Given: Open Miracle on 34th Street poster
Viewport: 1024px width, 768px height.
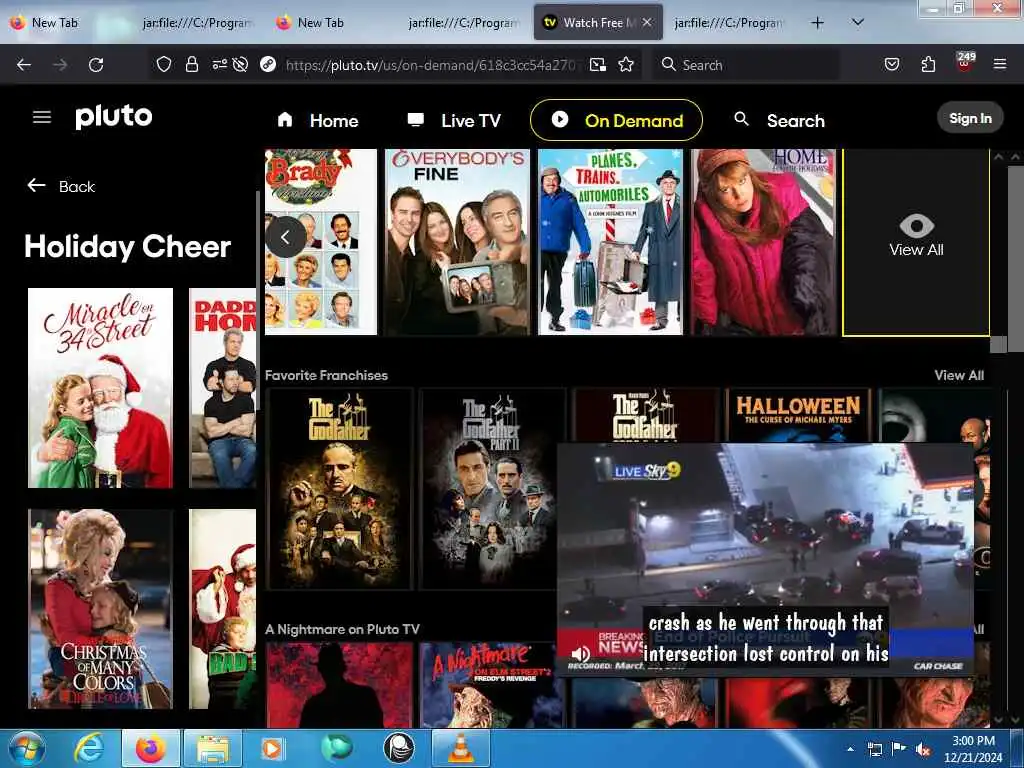Looking at the screenshot, I should tap(101, 388).
